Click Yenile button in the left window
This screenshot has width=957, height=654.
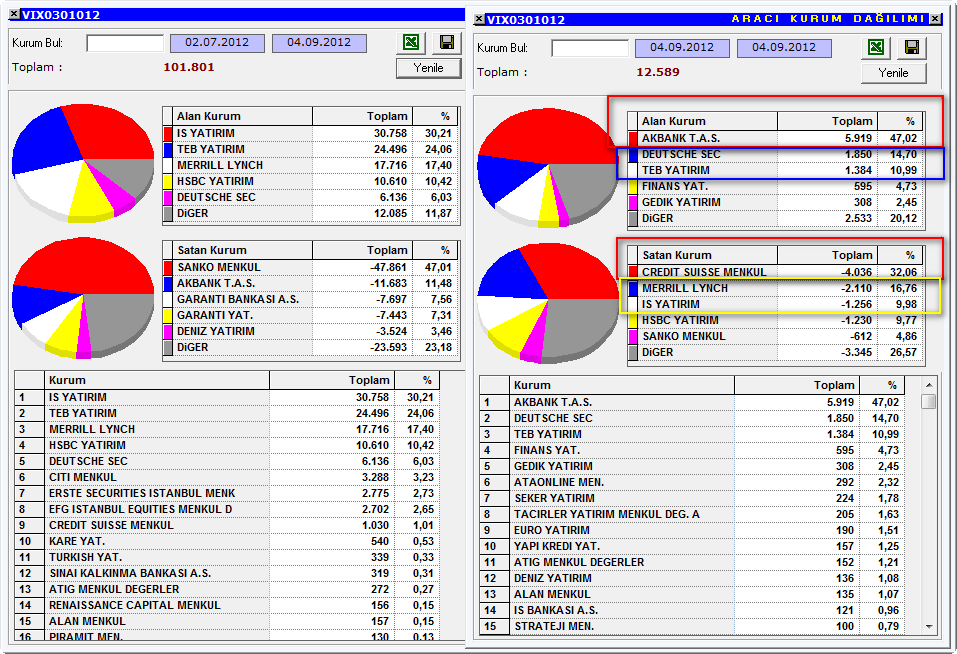428,68
